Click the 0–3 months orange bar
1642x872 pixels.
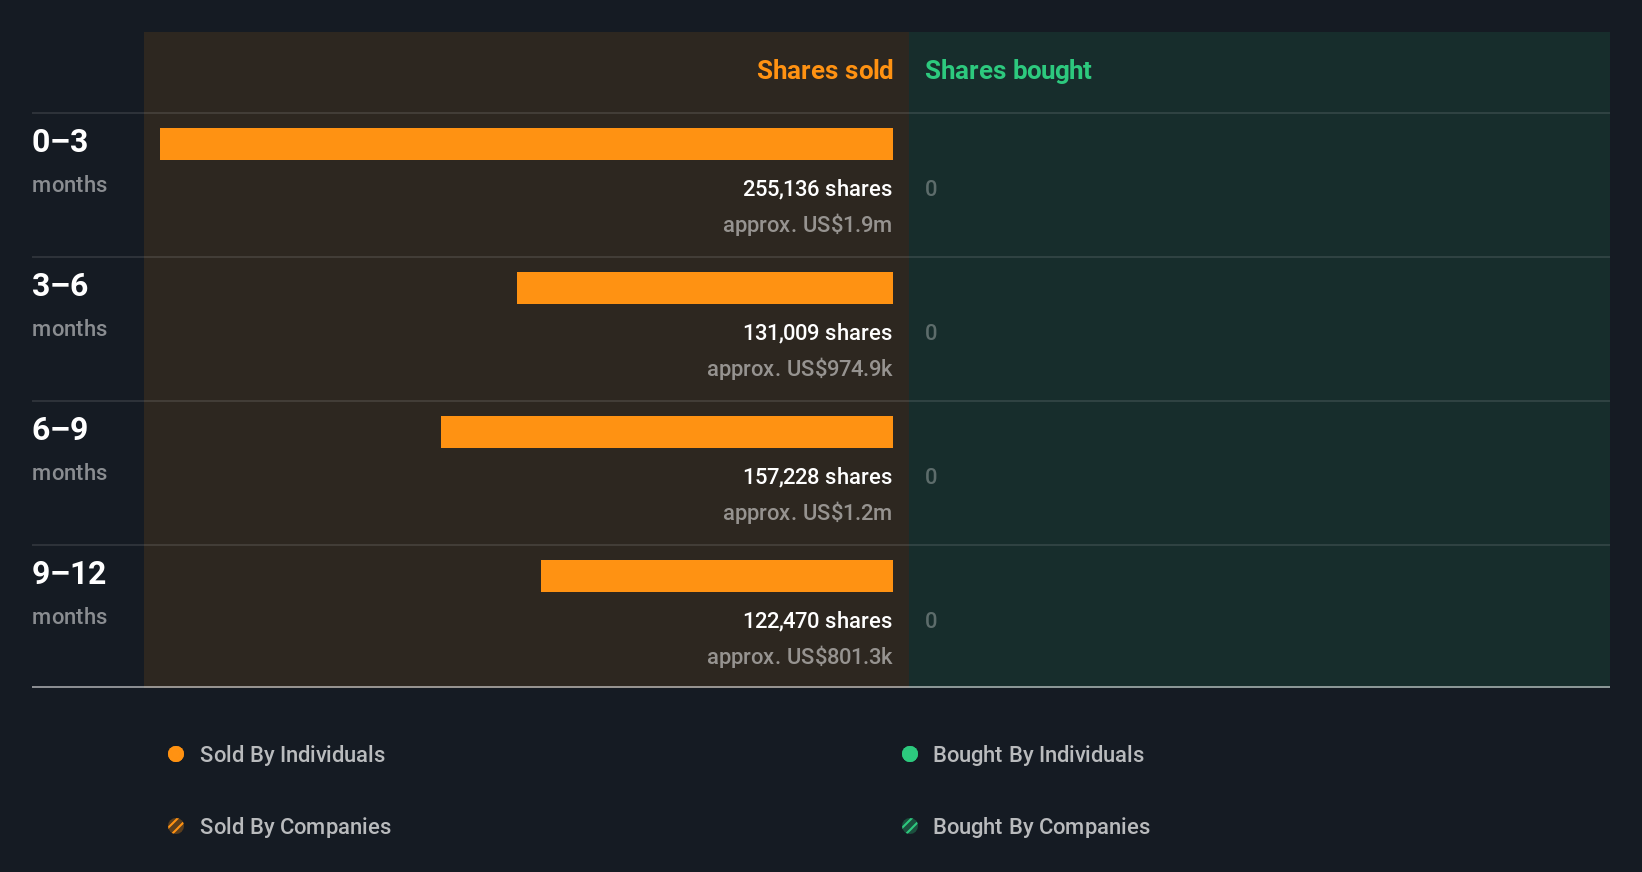pos(526,144)
